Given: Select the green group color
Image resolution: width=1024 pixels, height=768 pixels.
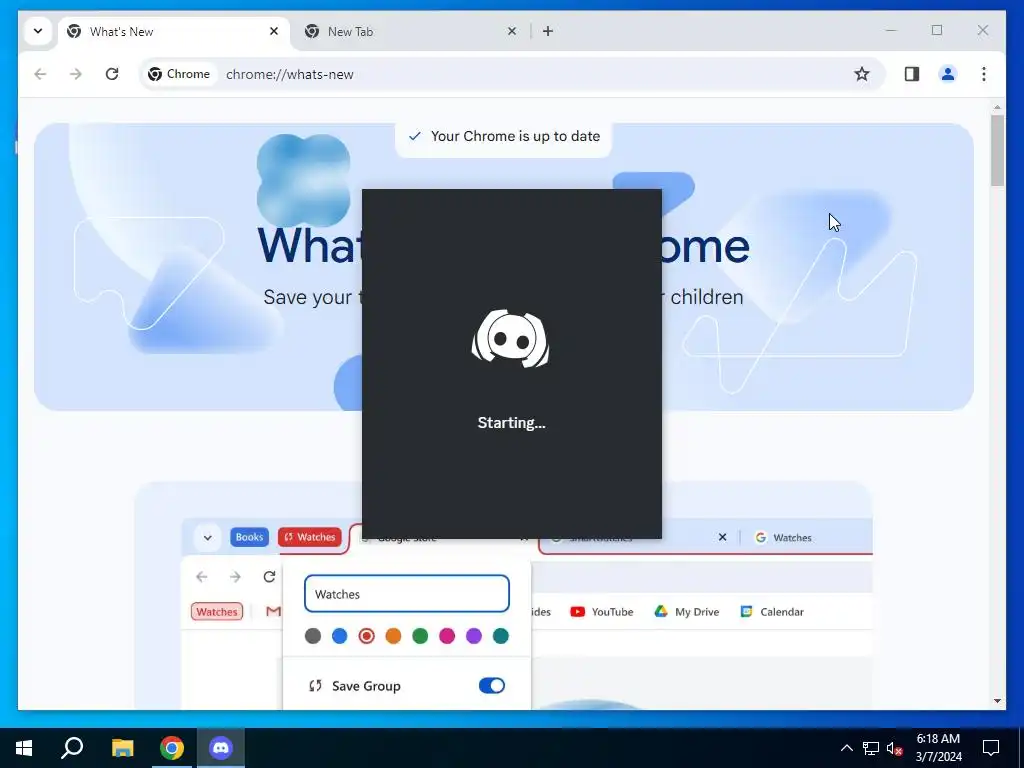Looking at the screenshot, I should pyautogui.click(x=420, y=635).
